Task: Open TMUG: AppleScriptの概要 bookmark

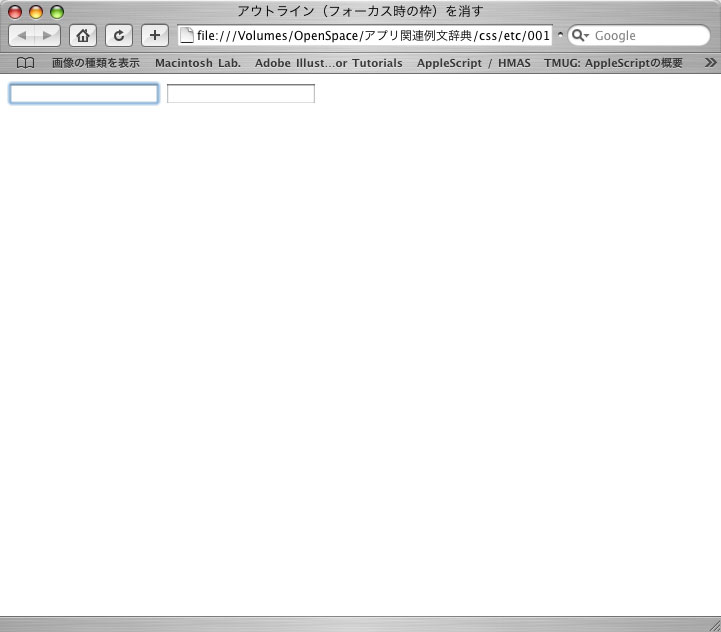Action: (613, 63)
